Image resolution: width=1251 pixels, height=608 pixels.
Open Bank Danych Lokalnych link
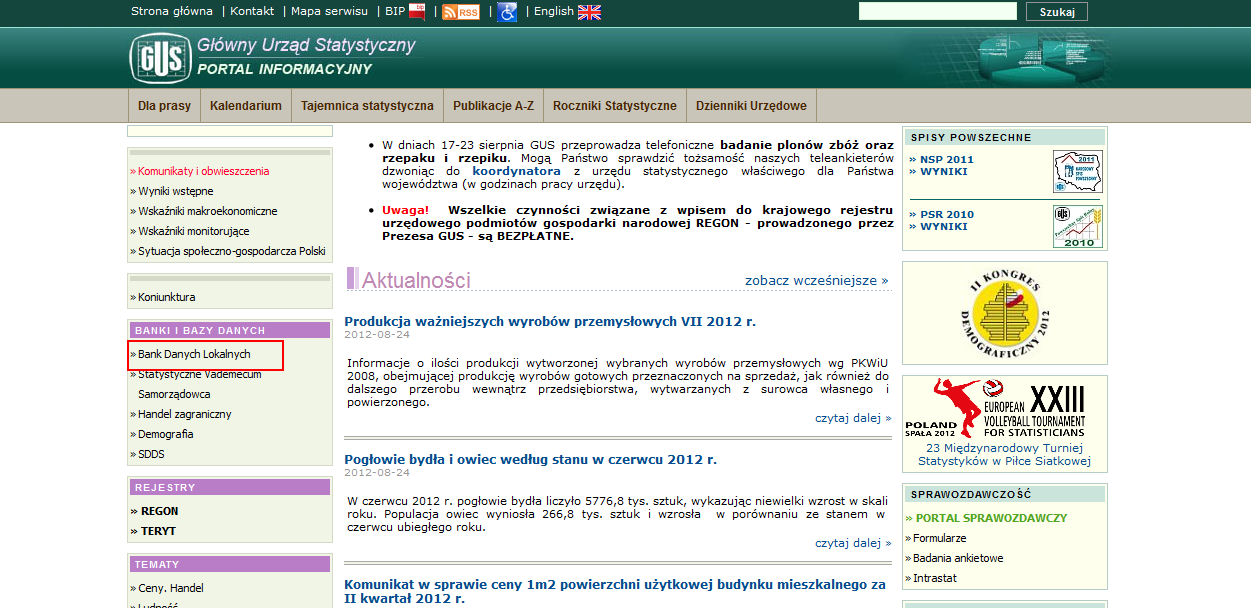(194, 354)
